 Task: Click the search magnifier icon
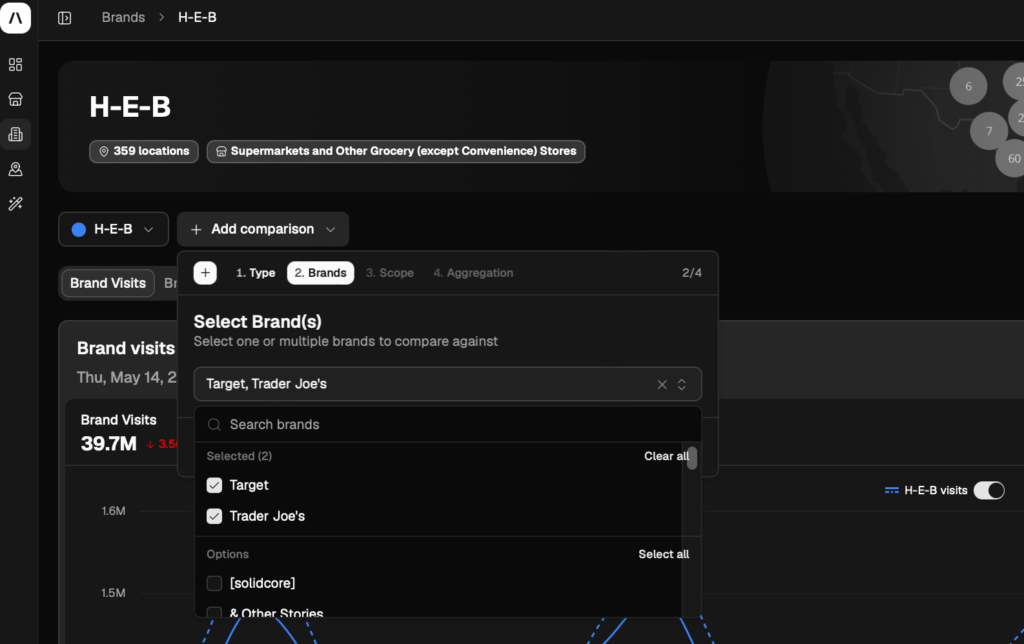tap(214, 425)
